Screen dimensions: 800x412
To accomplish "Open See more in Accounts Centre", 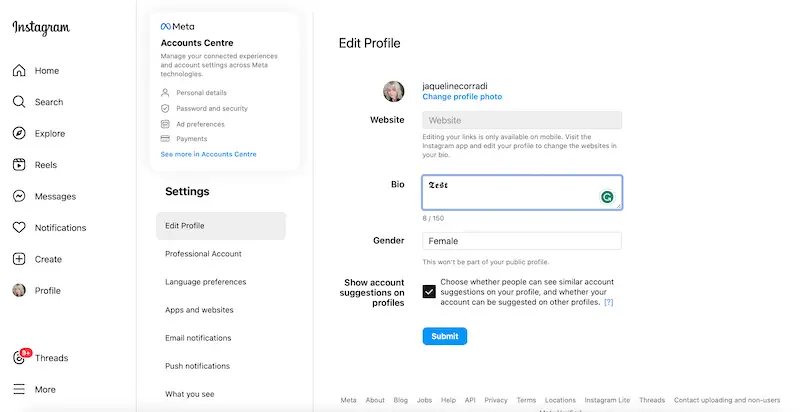I will (x=209, y=154).
